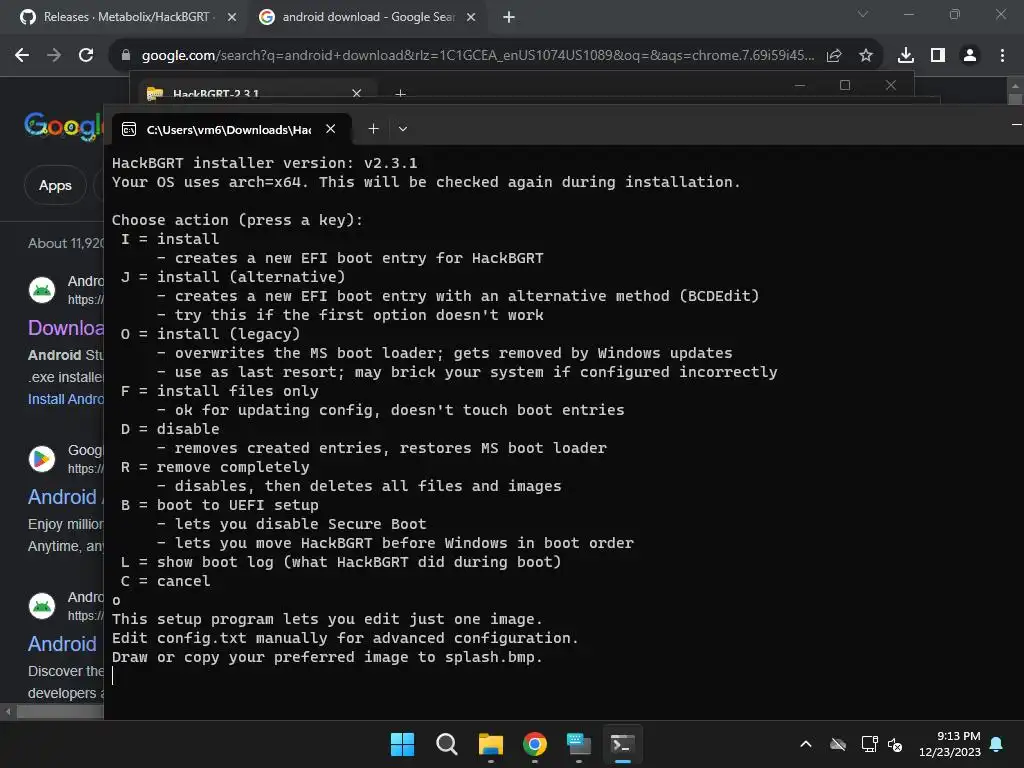Click the third result's Android favicon
1024x768 pixels.
tap(42, 606)
